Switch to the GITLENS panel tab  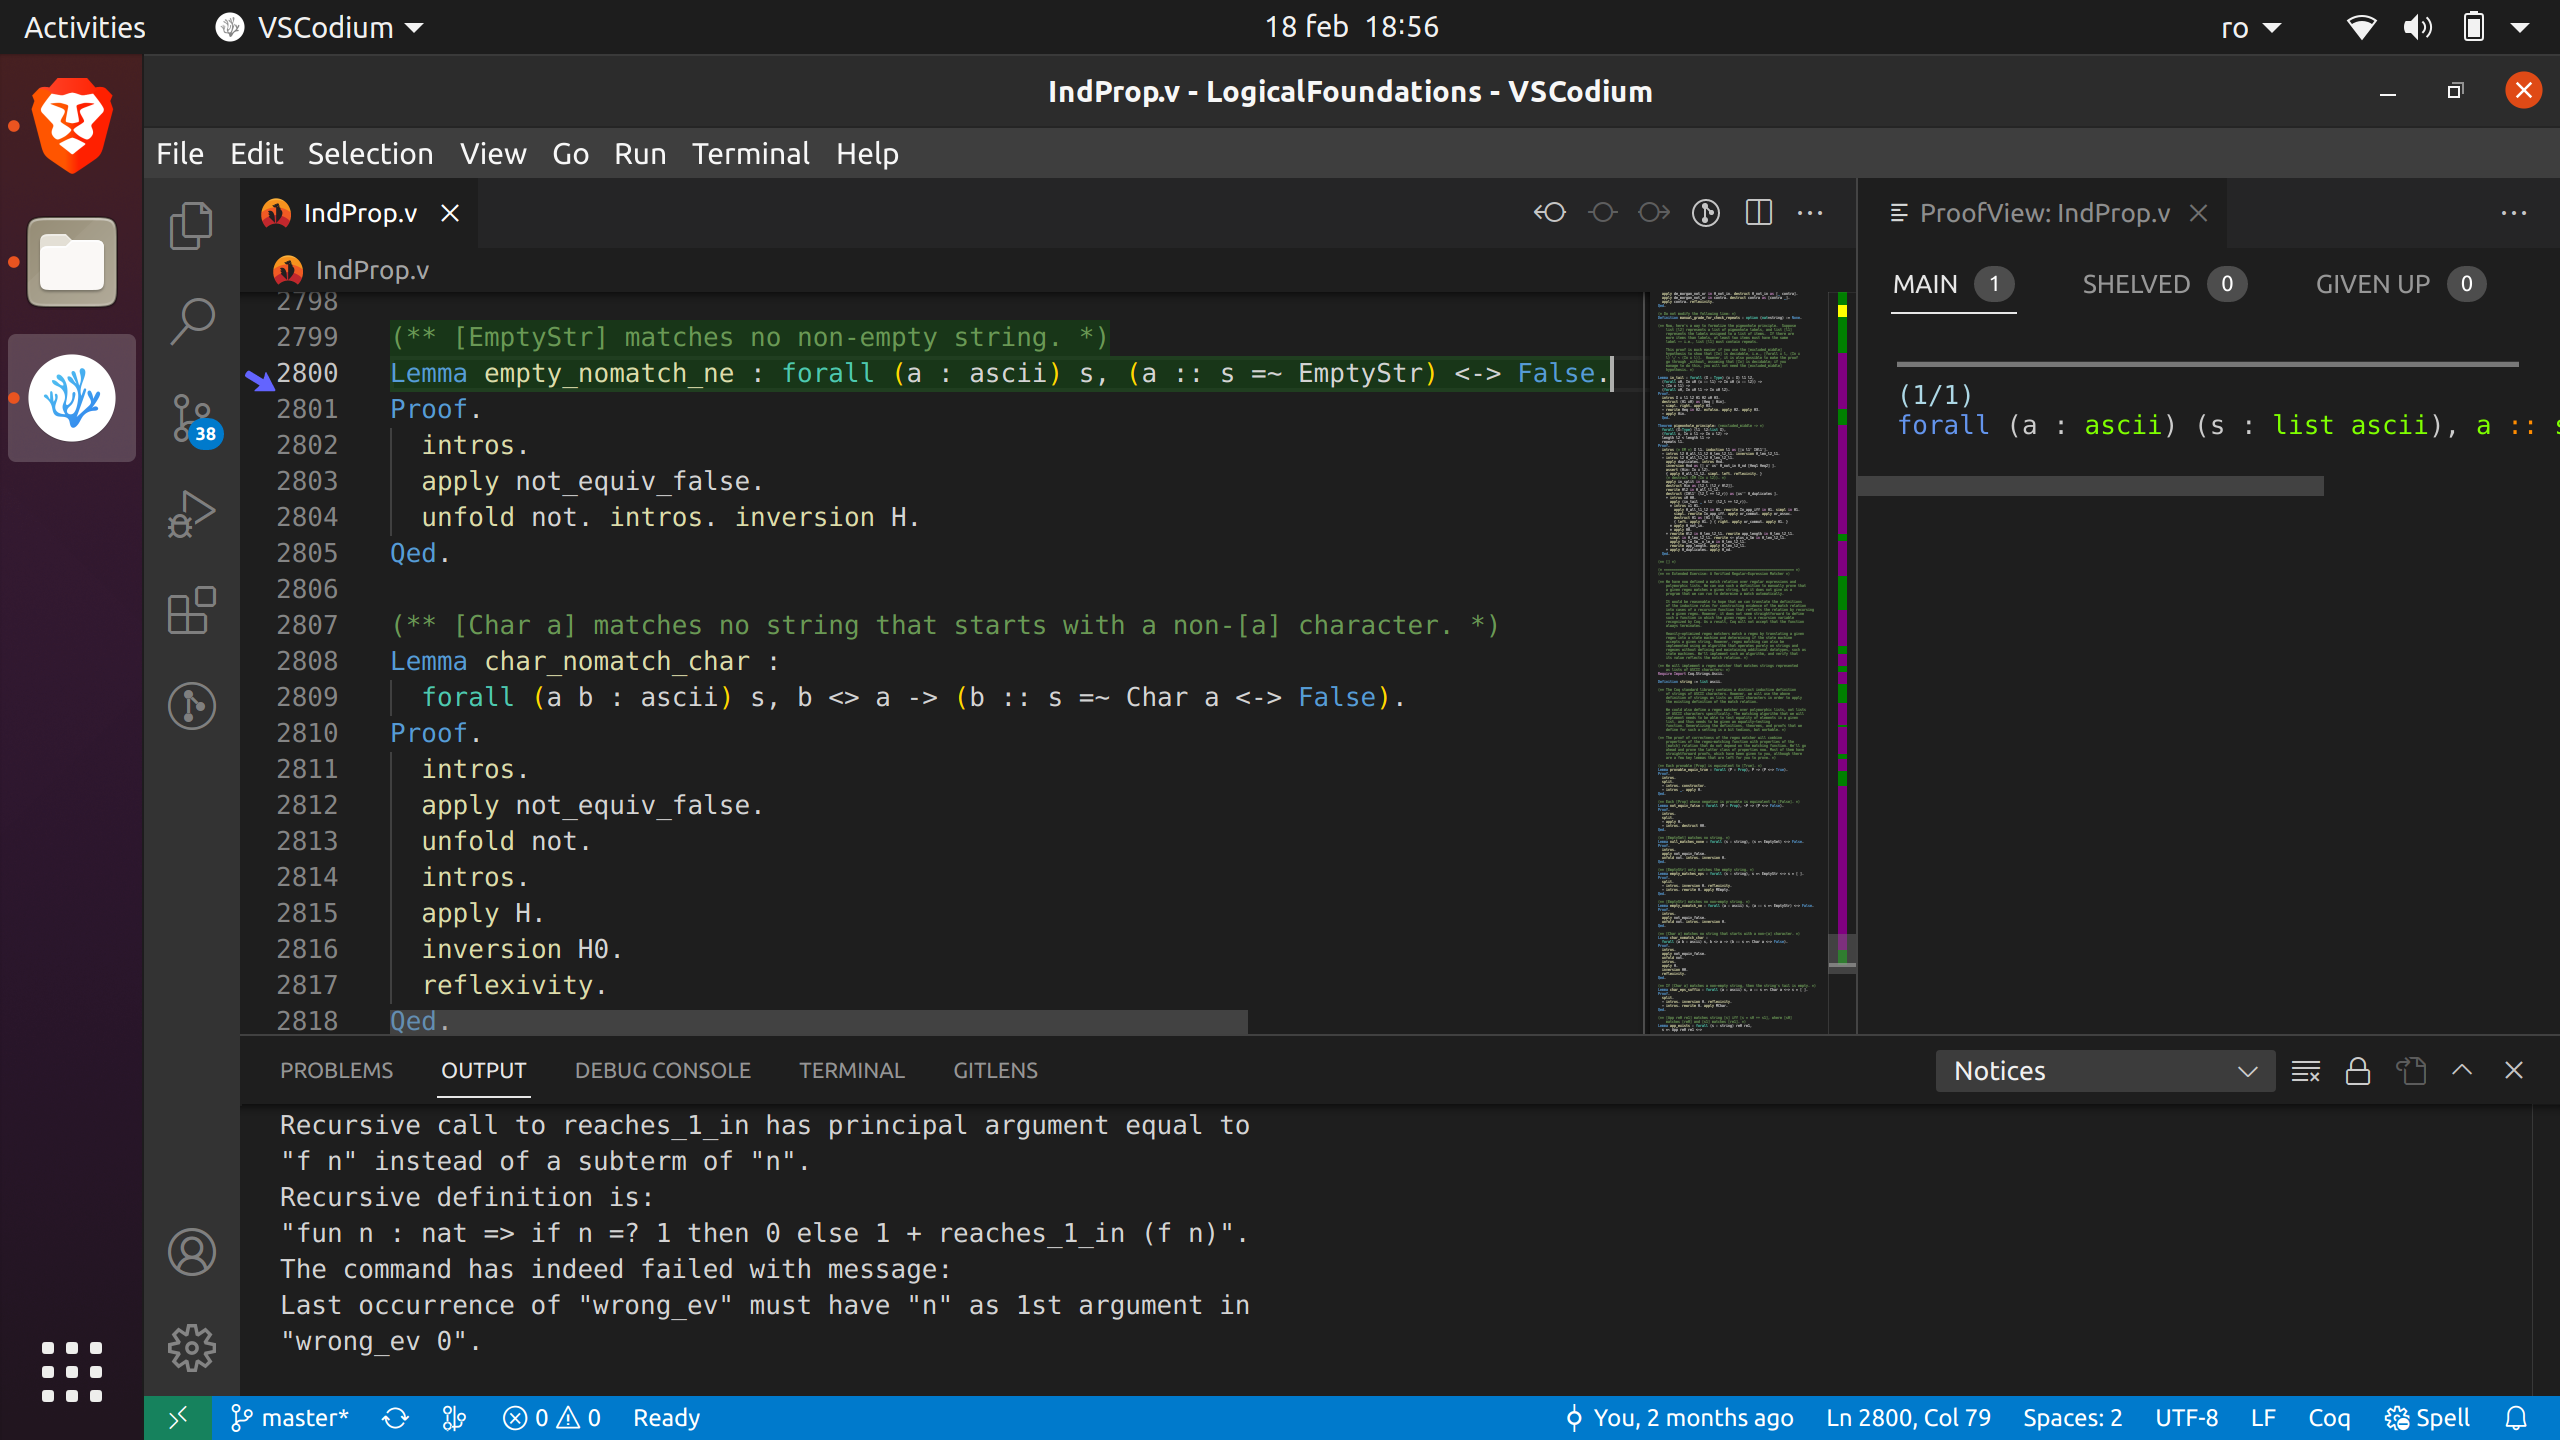(x=995, y=1071)
